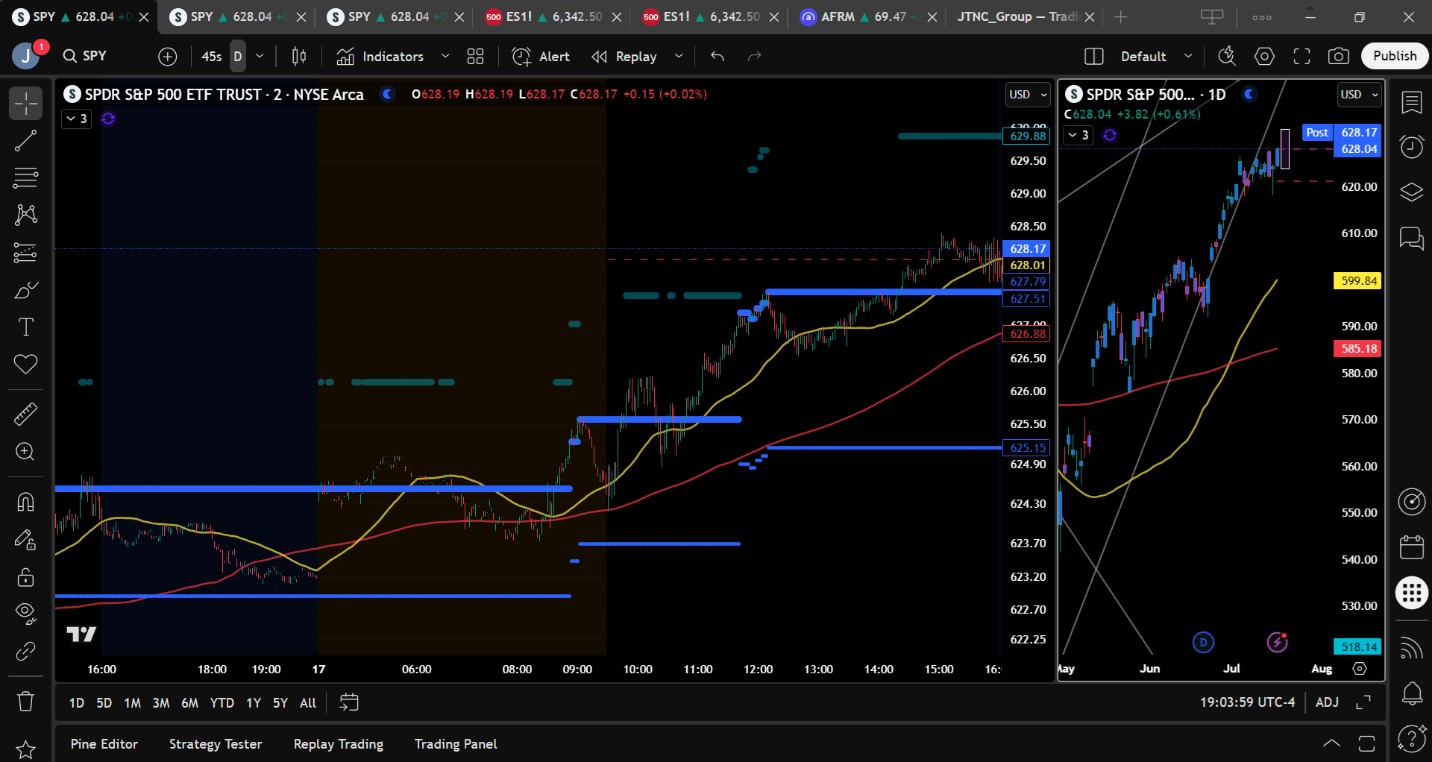Redo the chart action
The image size is (1432, 762).
point(755,57)
